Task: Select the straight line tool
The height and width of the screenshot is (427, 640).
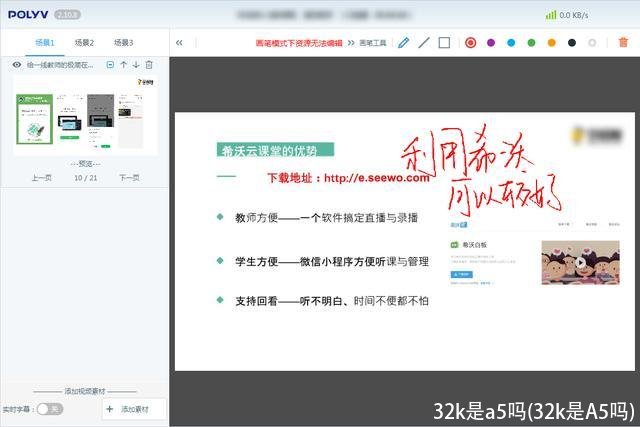Action: [424, 42]
